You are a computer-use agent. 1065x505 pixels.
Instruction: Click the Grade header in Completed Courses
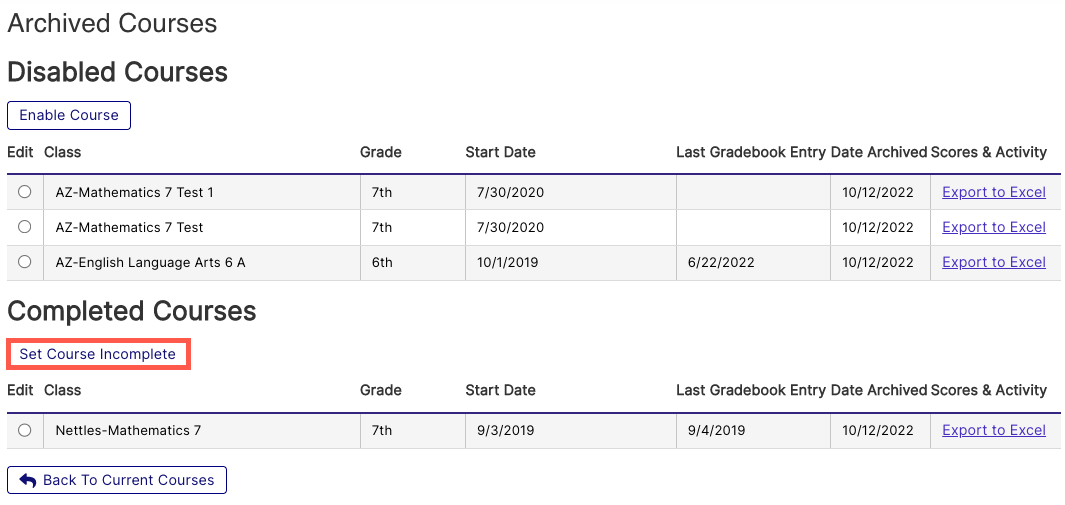point(380,390)
